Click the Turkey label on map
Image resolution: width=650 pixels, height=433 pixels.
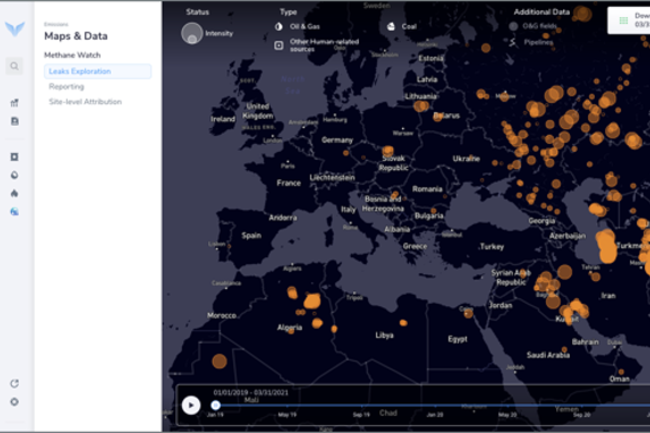492,247
